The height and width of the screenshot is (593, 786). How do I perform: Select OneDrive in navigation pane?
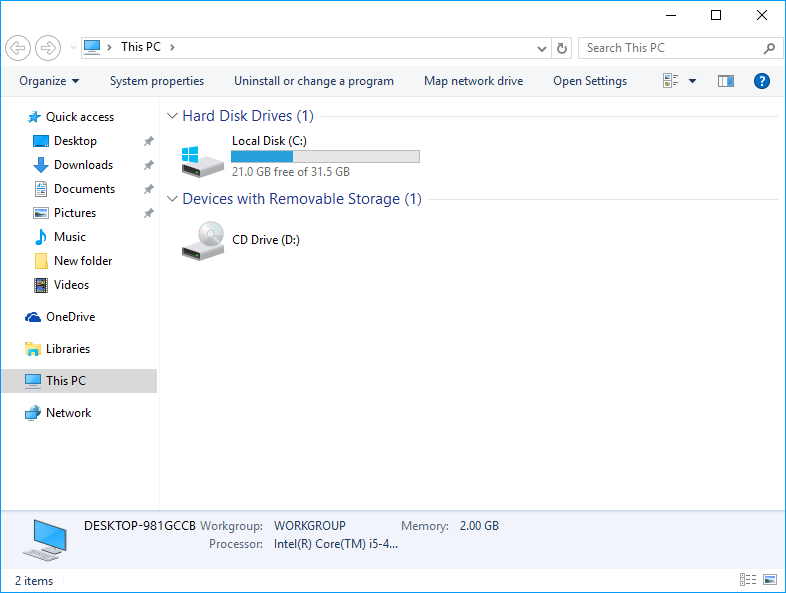pyautogui.click(x=70, y=317)
